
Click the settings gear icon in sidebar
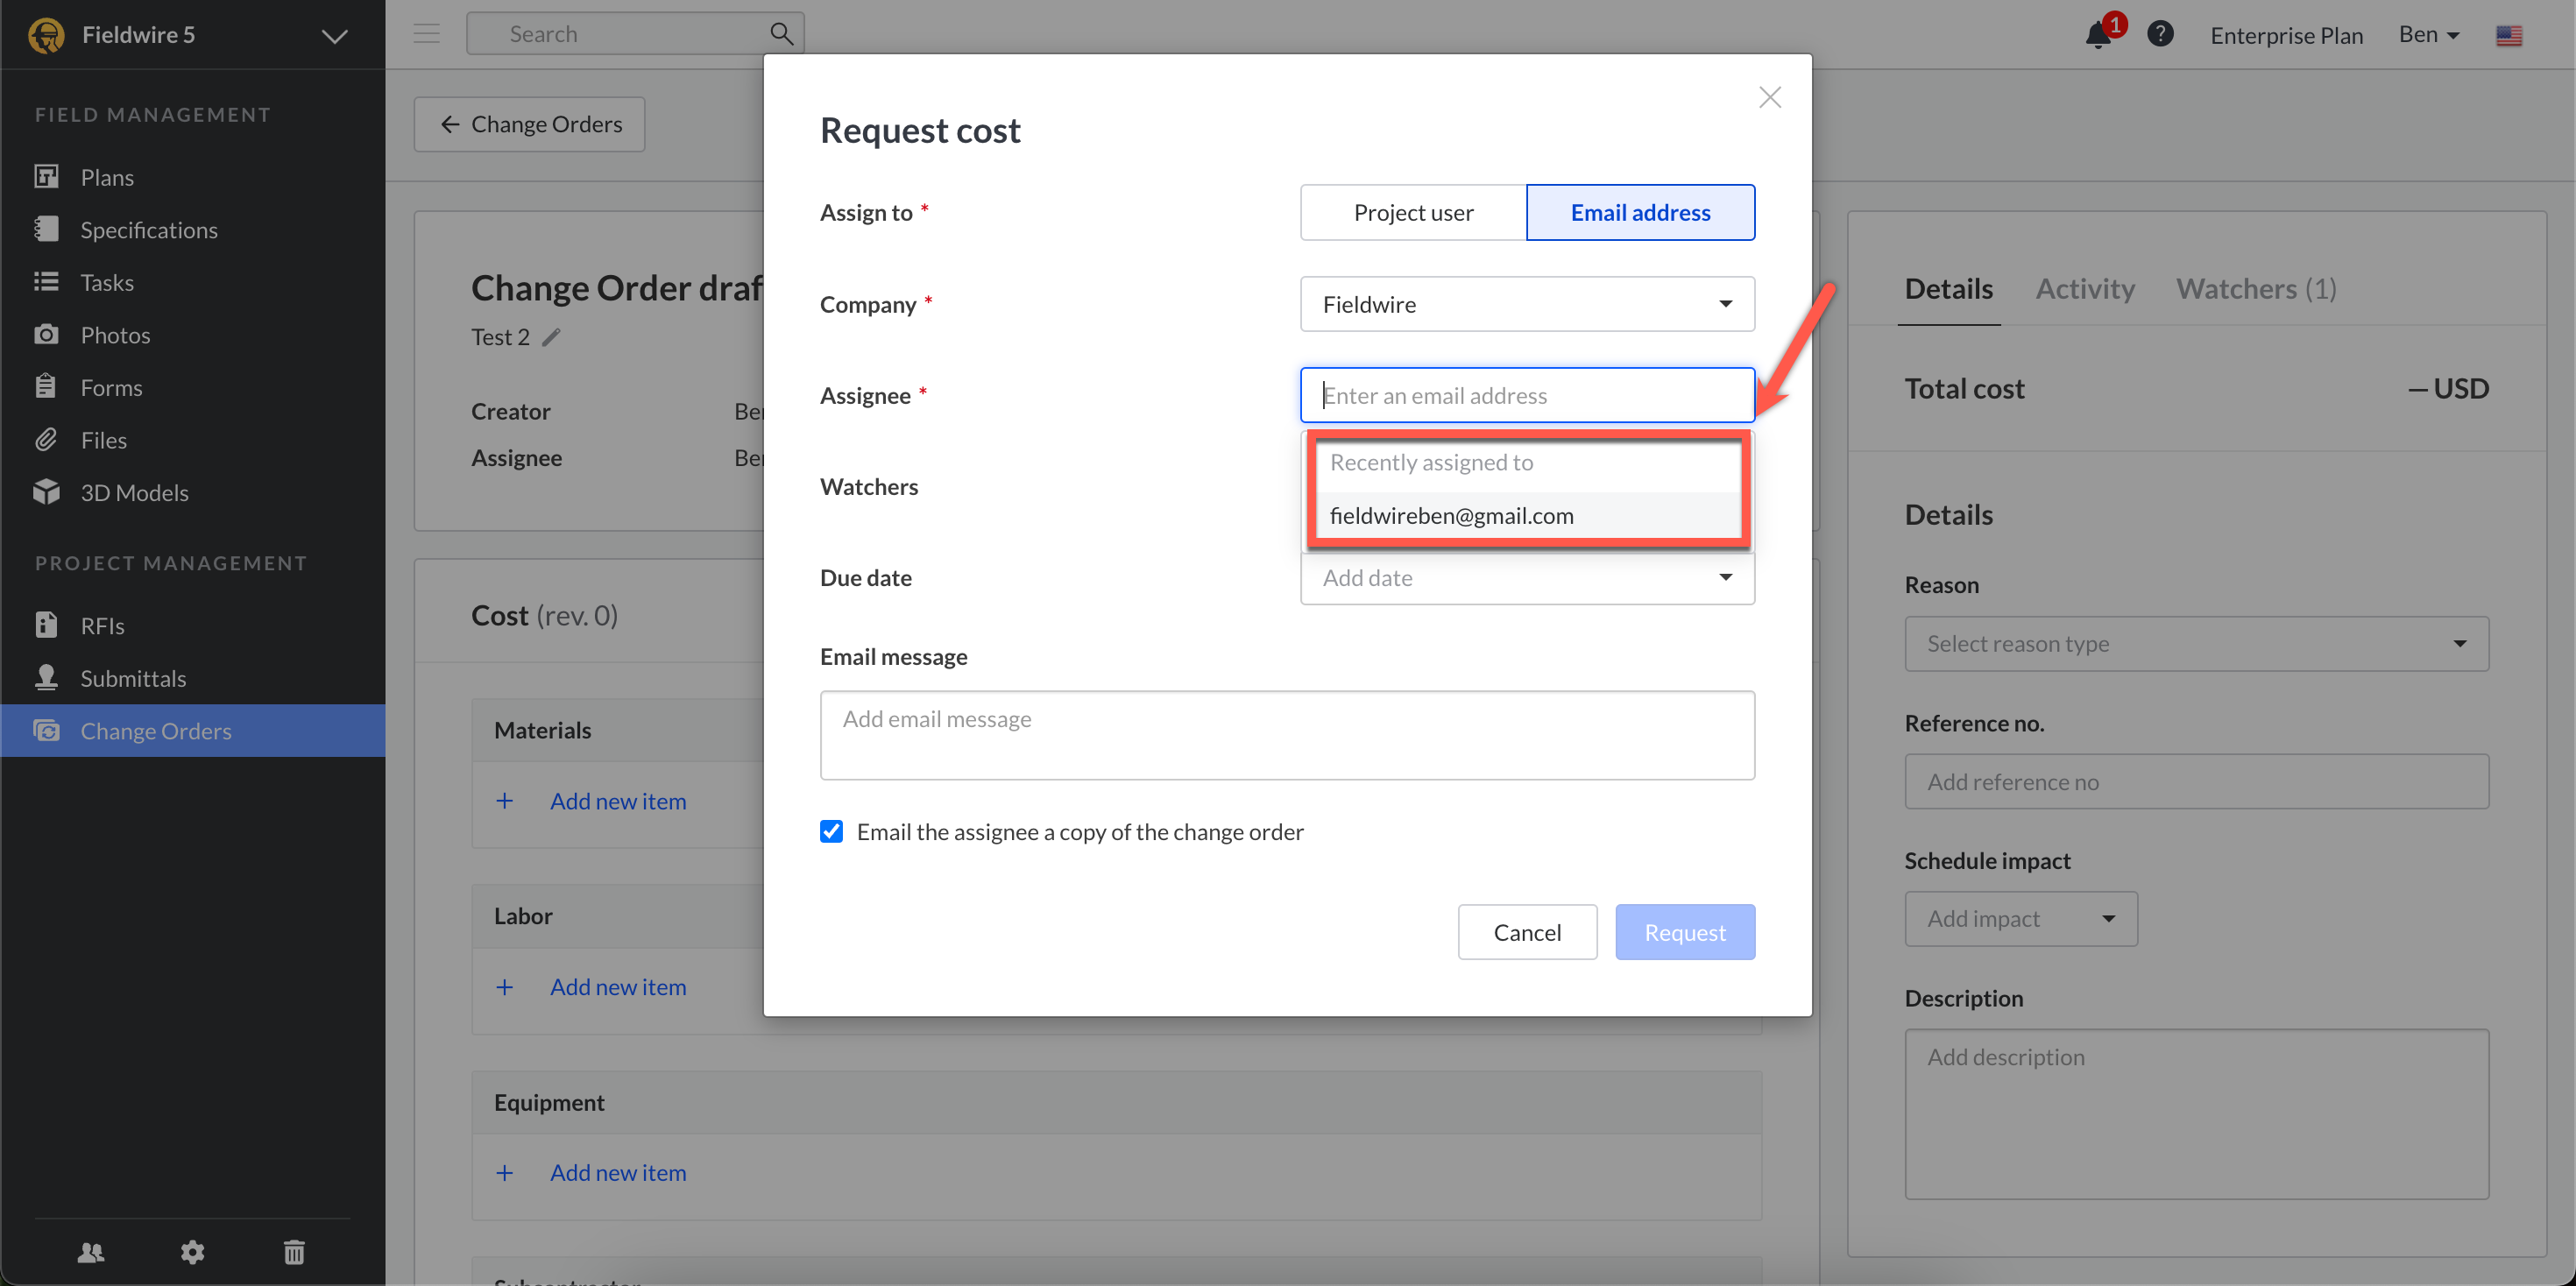coord(192,1251)
